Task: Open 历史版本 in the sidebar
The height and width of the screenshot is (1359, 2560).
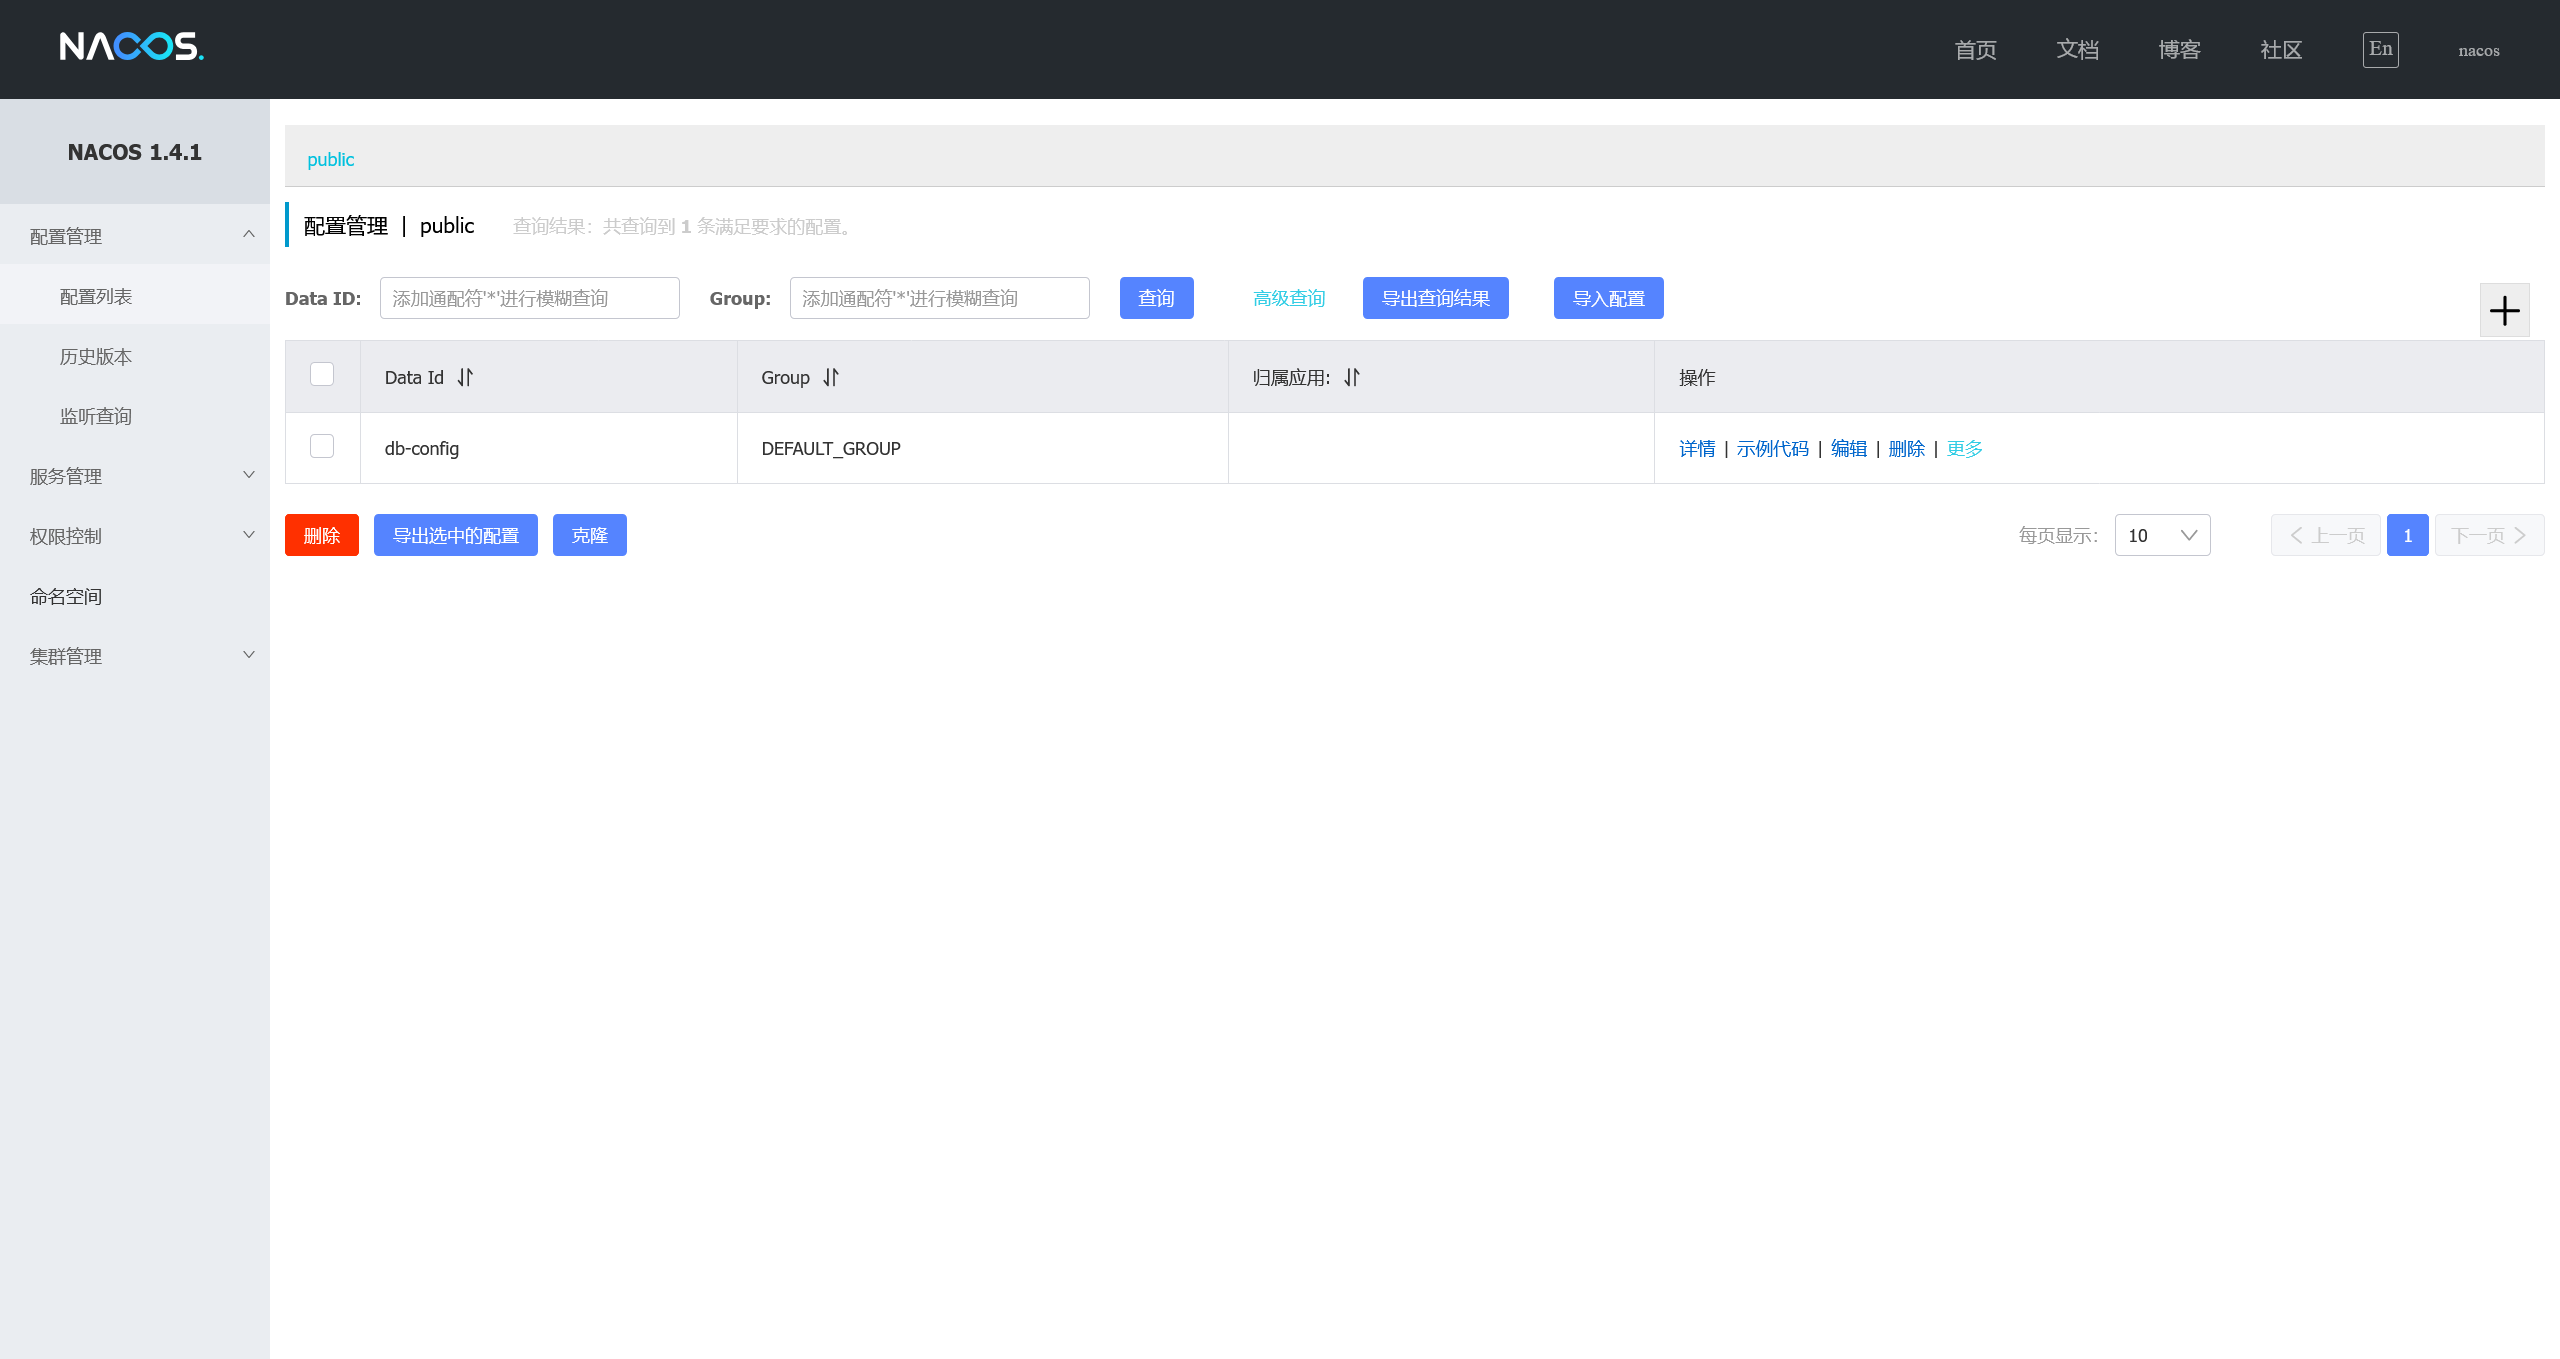Action: (96, 356)
